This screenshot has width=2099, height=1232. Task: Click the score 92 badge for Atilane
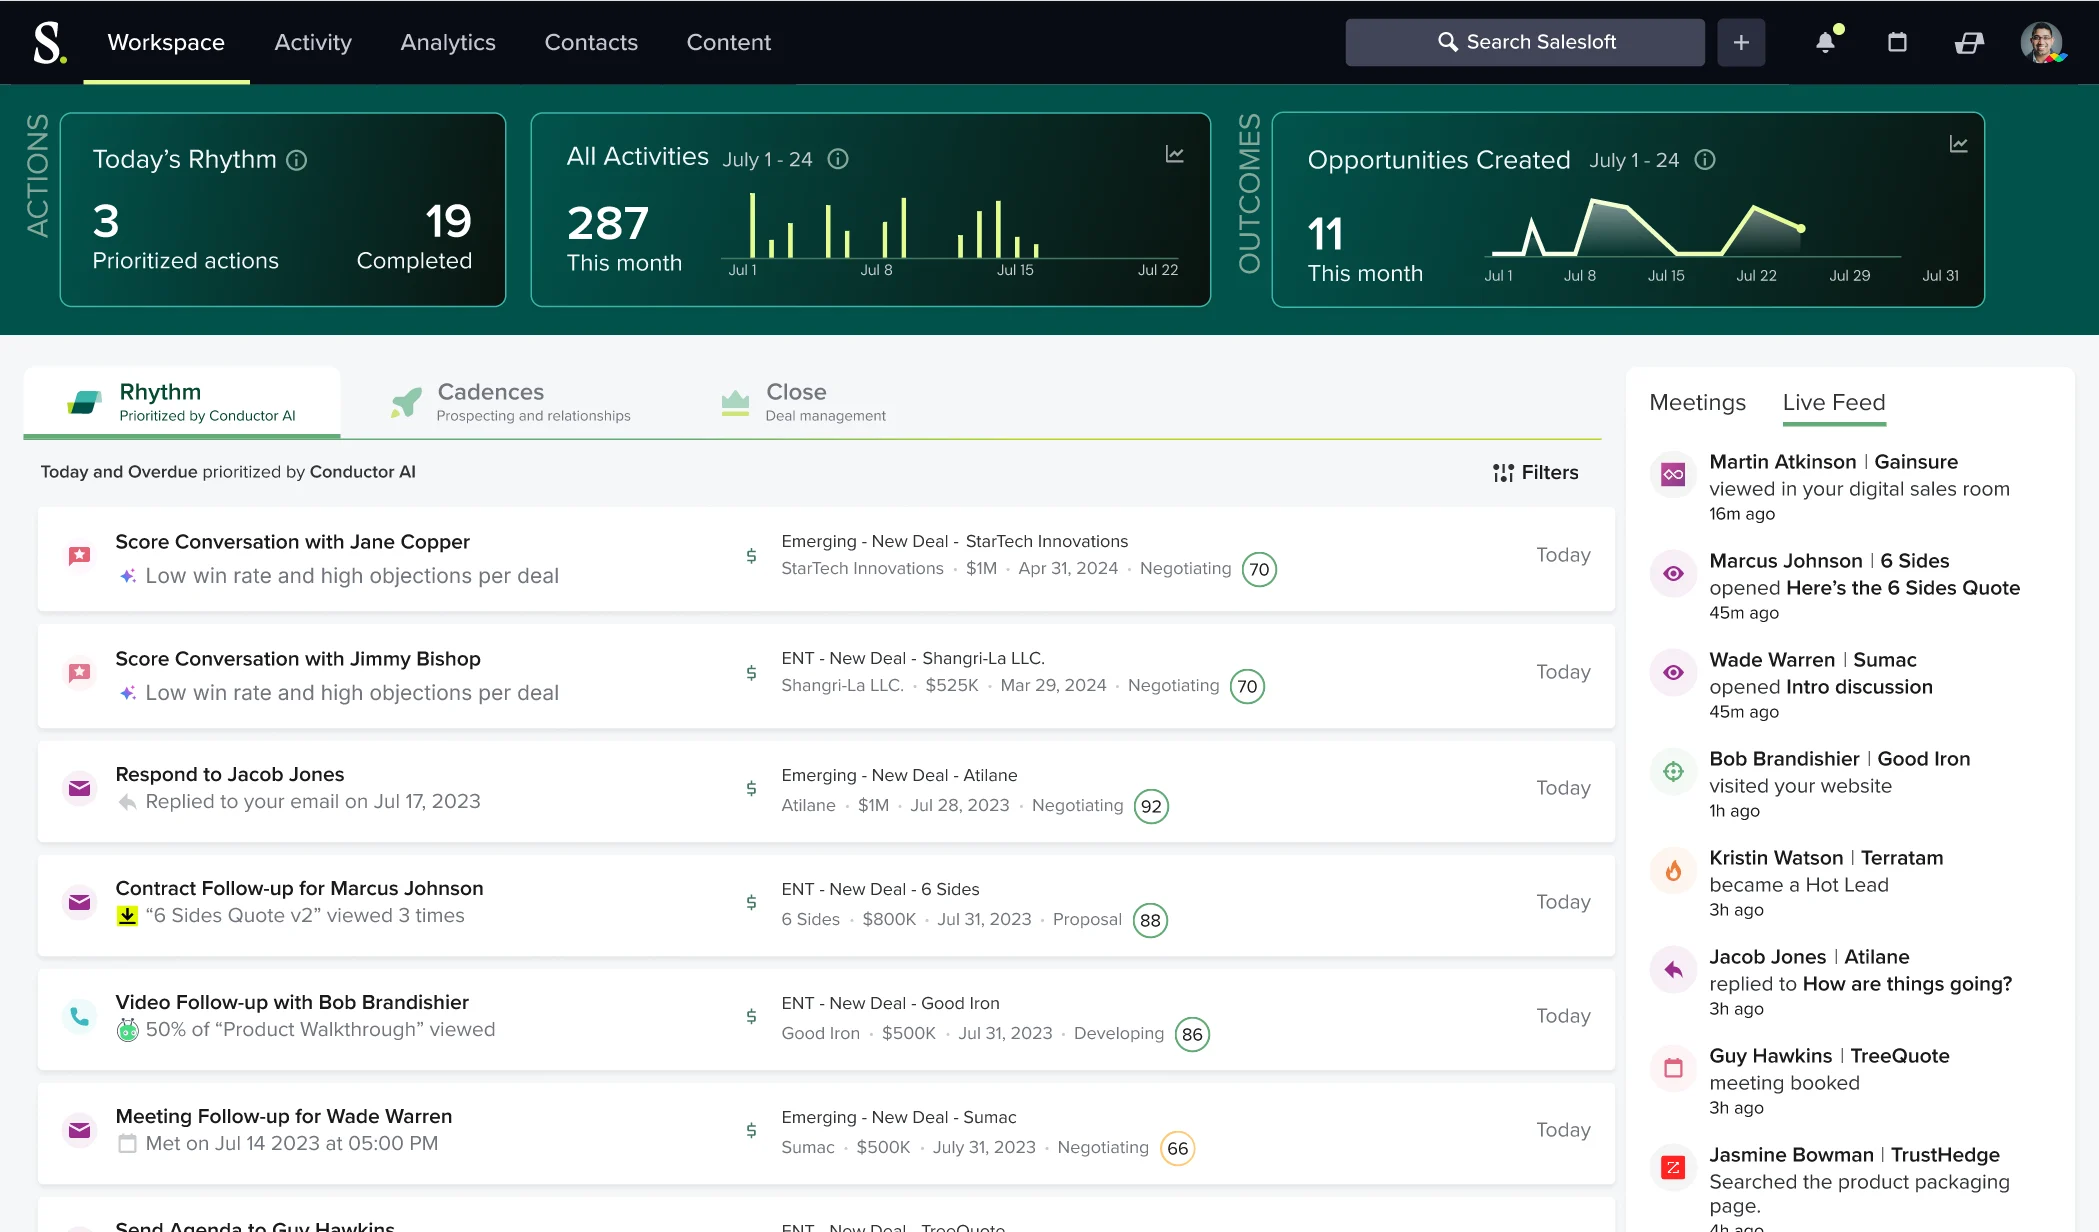[1151, 807]
